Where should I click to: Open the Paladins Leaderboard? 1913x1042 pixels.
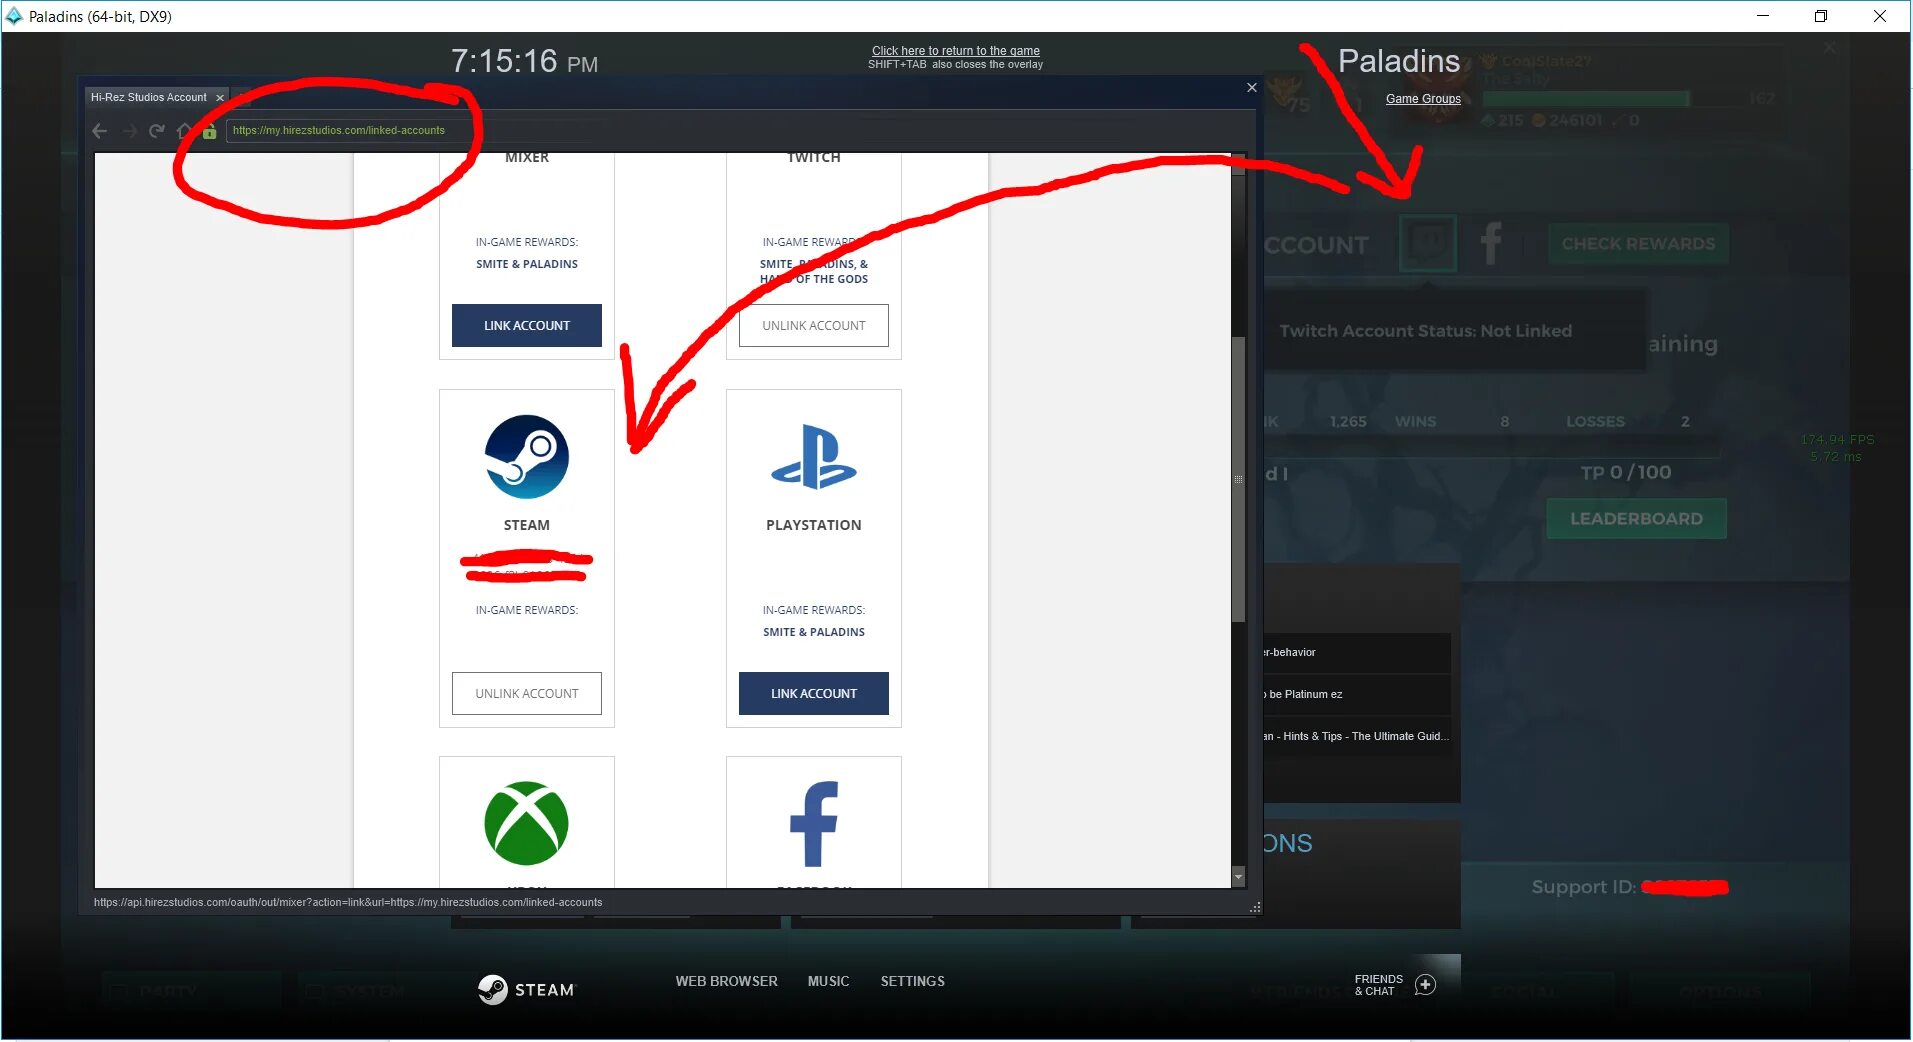point(1636,519)
